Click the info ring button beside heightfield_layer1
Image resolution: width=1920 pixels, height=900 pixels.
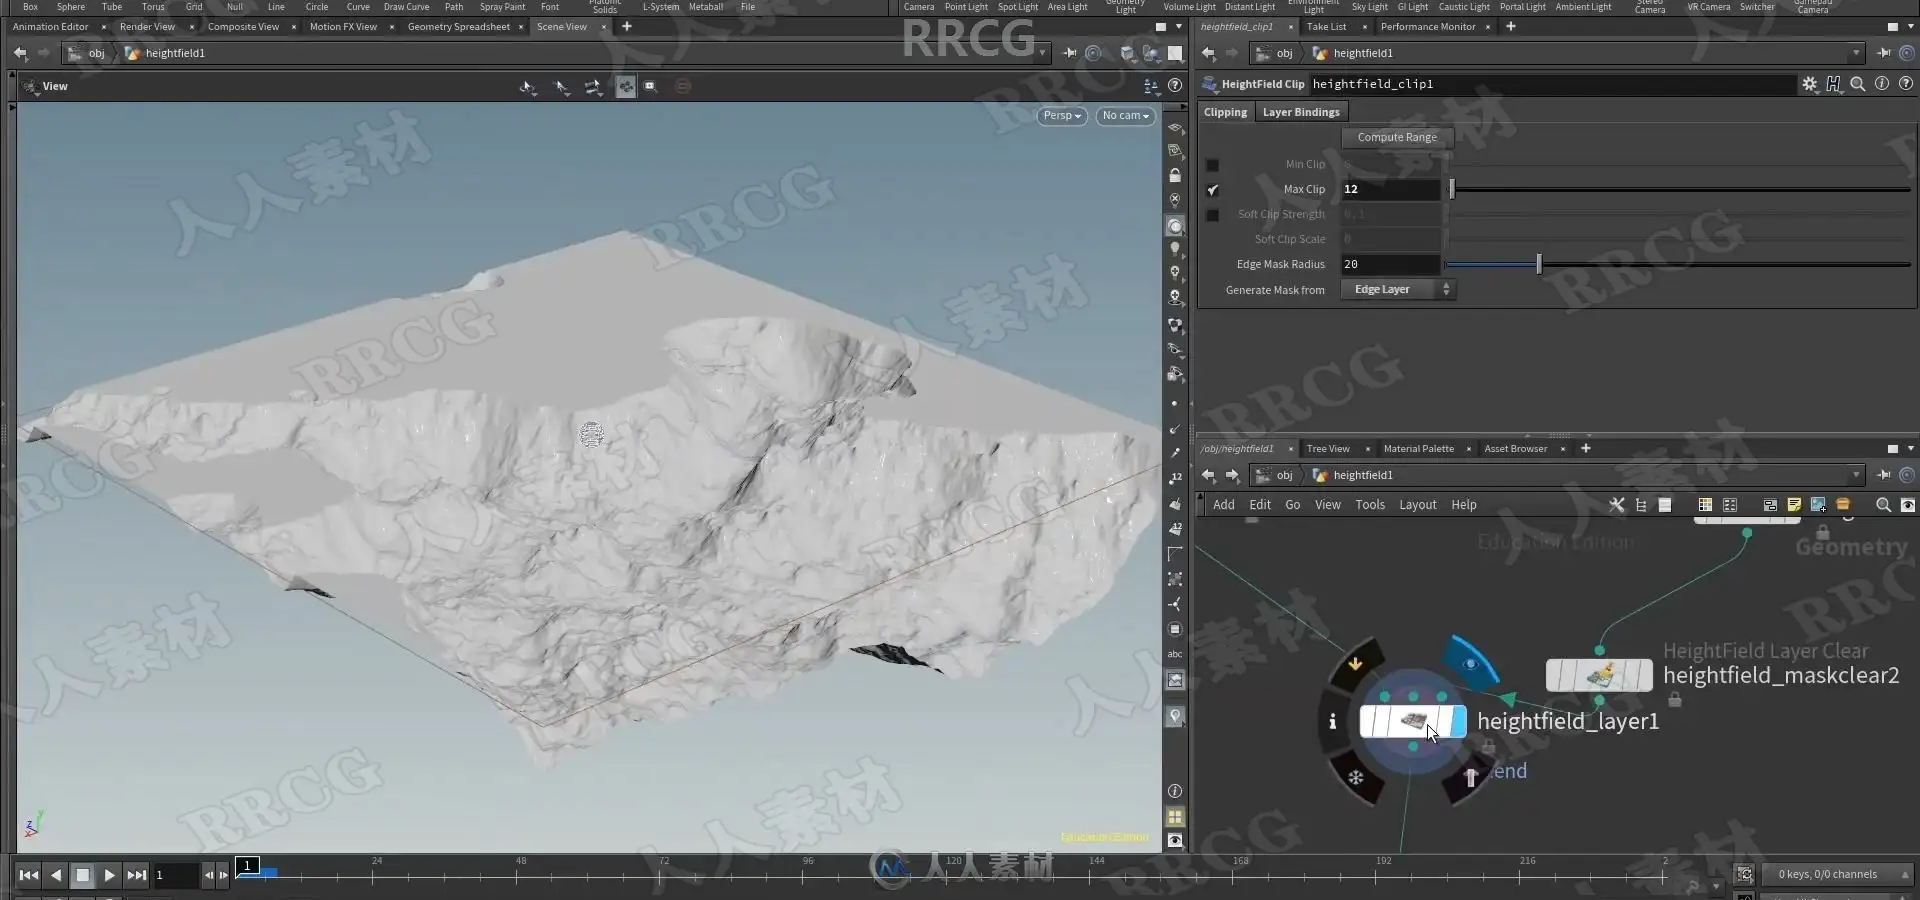(x=1332, y=721)
